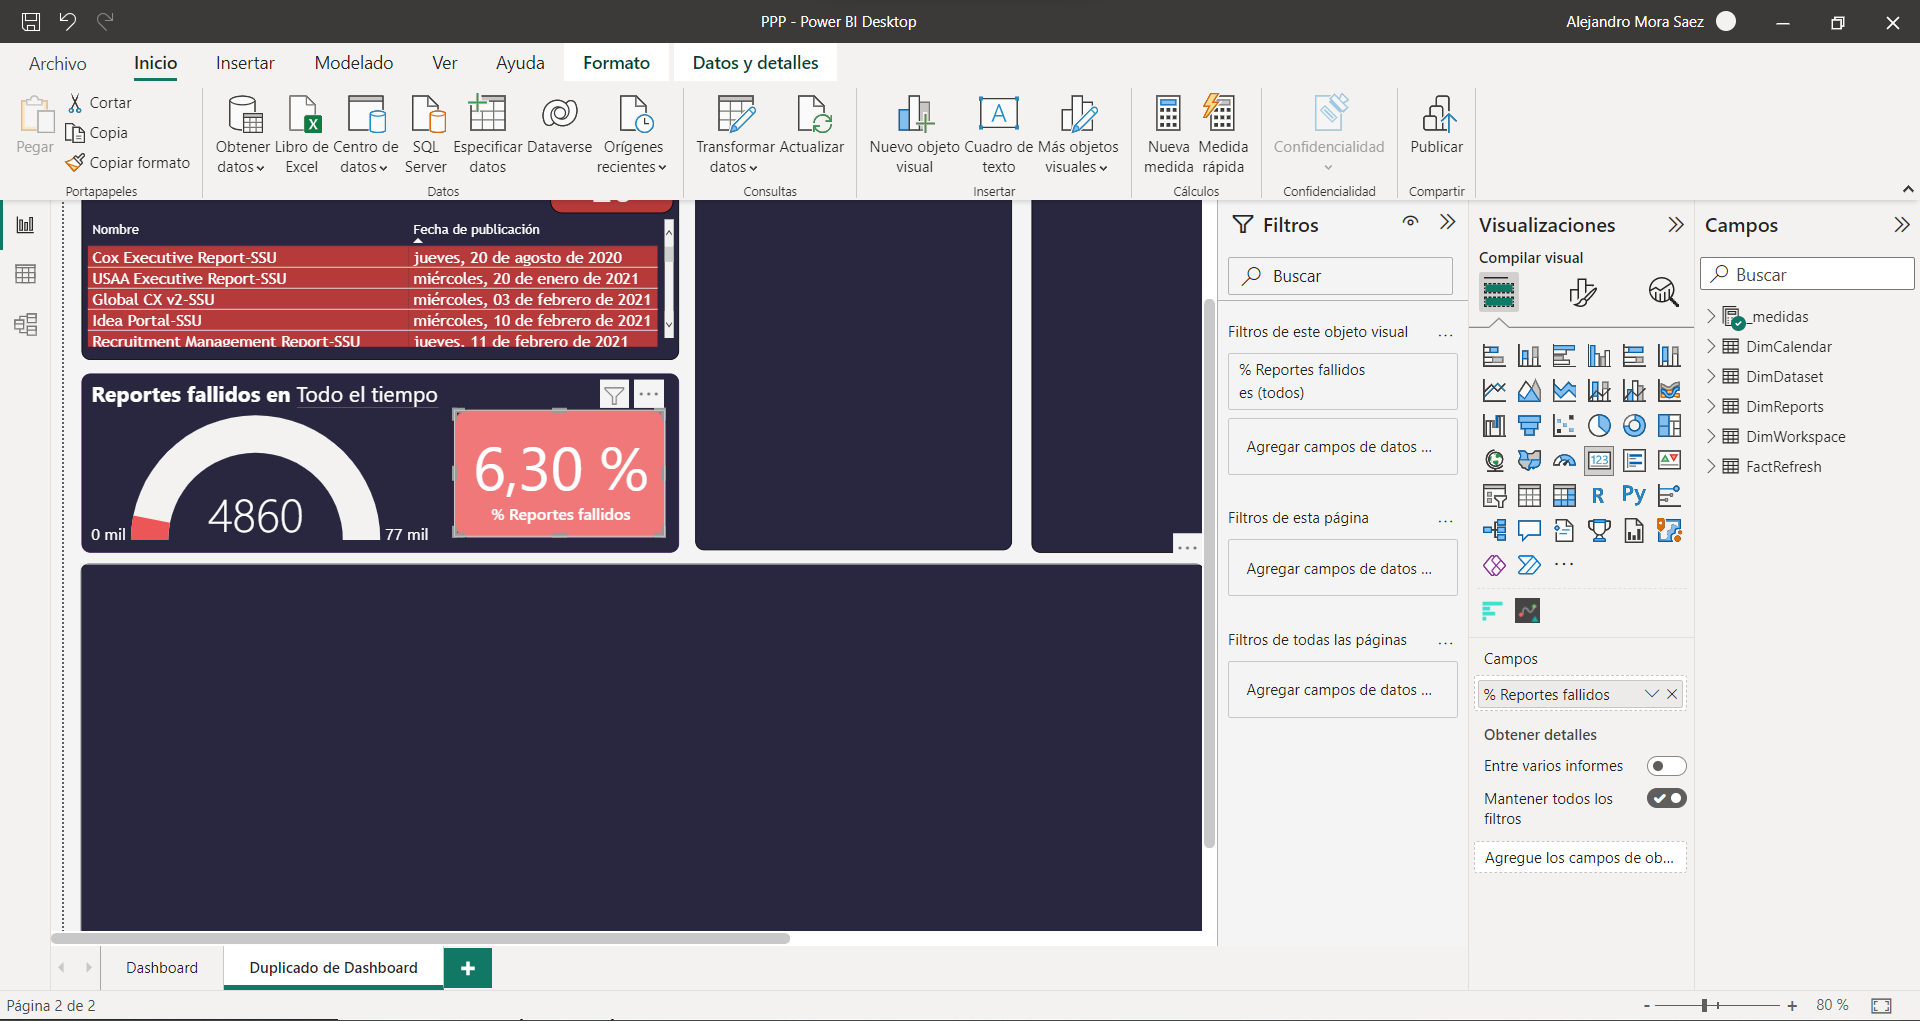Enable the Entre varios informes toggle

tap(1666, 766)
